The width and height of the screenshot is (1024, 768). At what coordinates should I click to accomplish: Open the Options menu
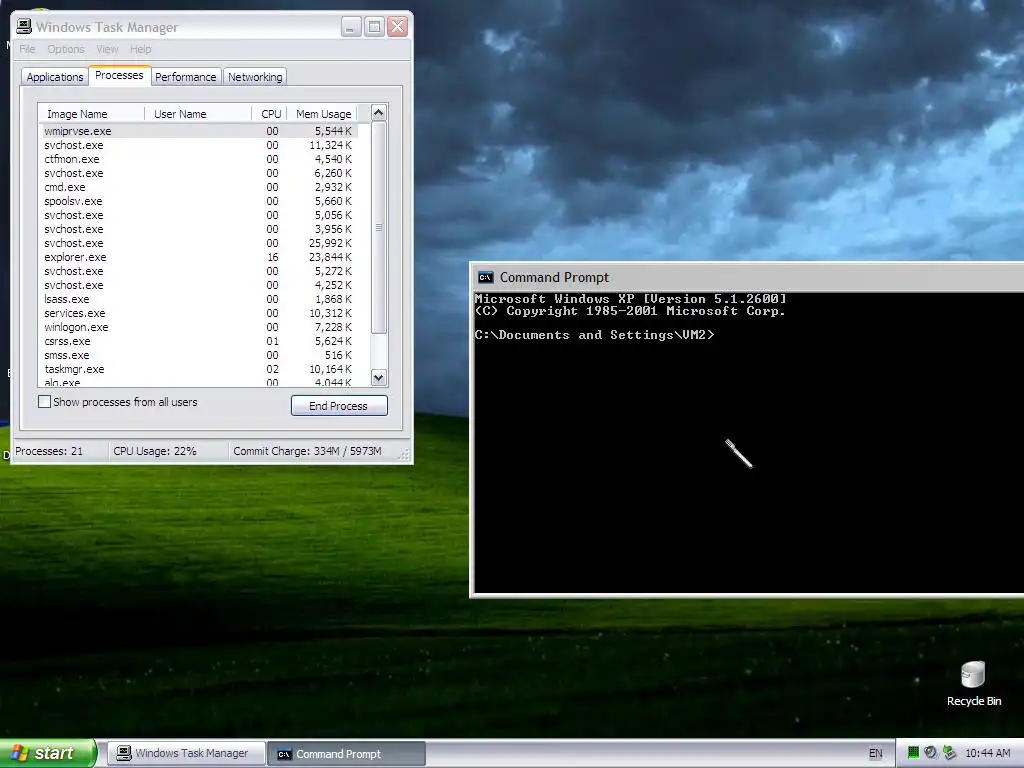tap(66, 49)
